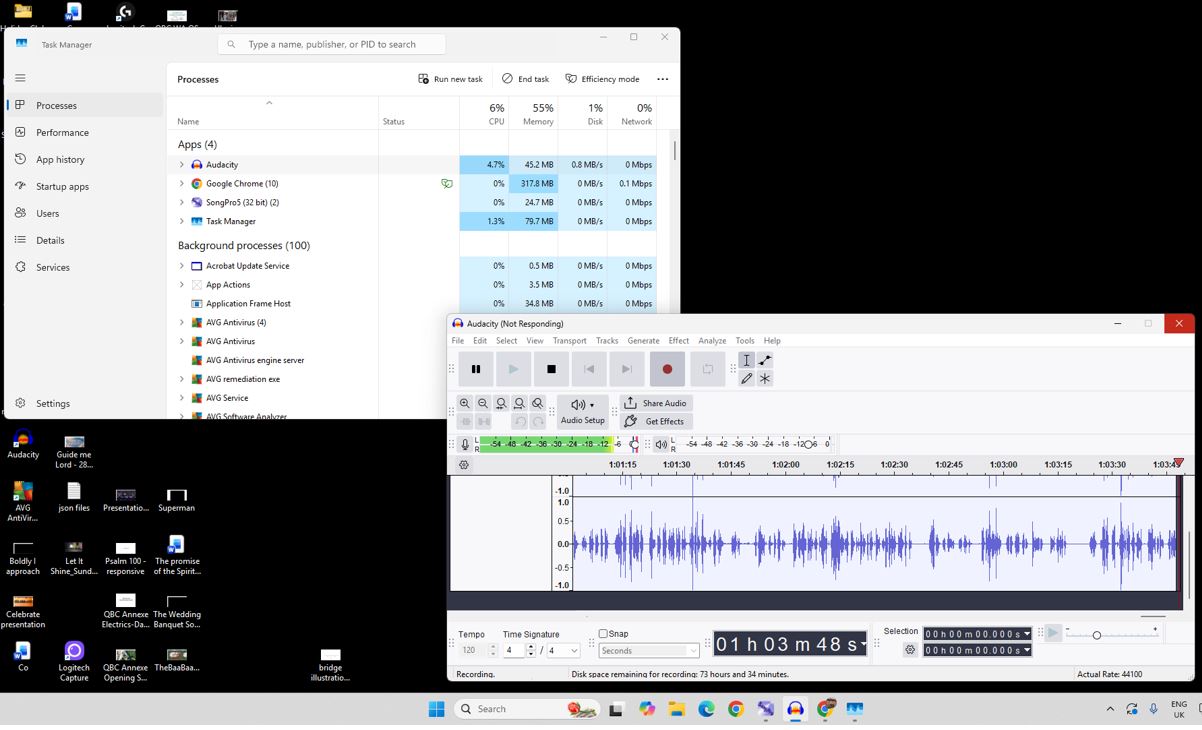Open the time signature denominator dropdown
The width and height of the screenshot is (1202, 730).
coord(574,650)
